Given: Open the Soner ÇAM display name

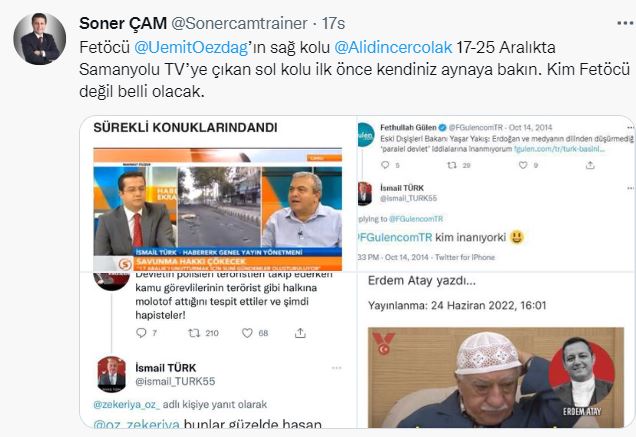Looking at the screenshot, I should coord(123,23).
